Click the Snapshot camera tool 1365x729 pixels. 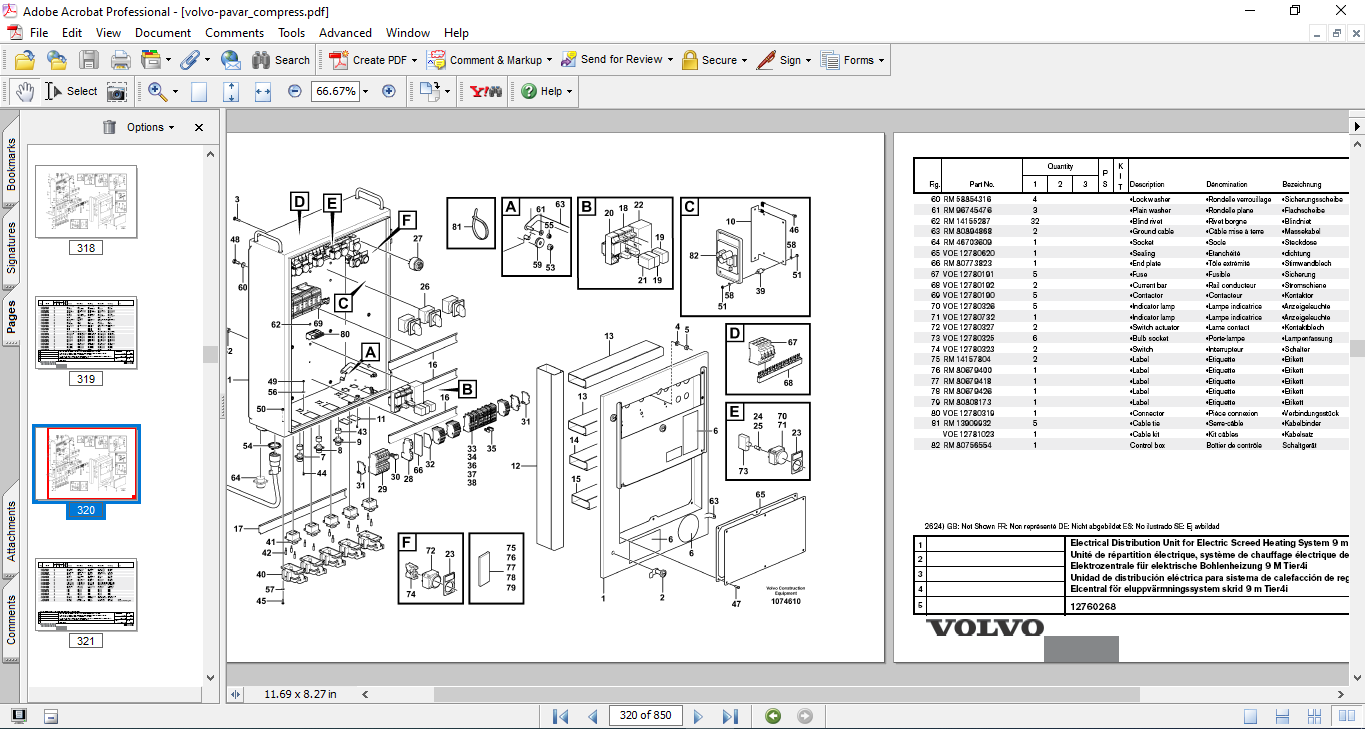pos(117,91)
